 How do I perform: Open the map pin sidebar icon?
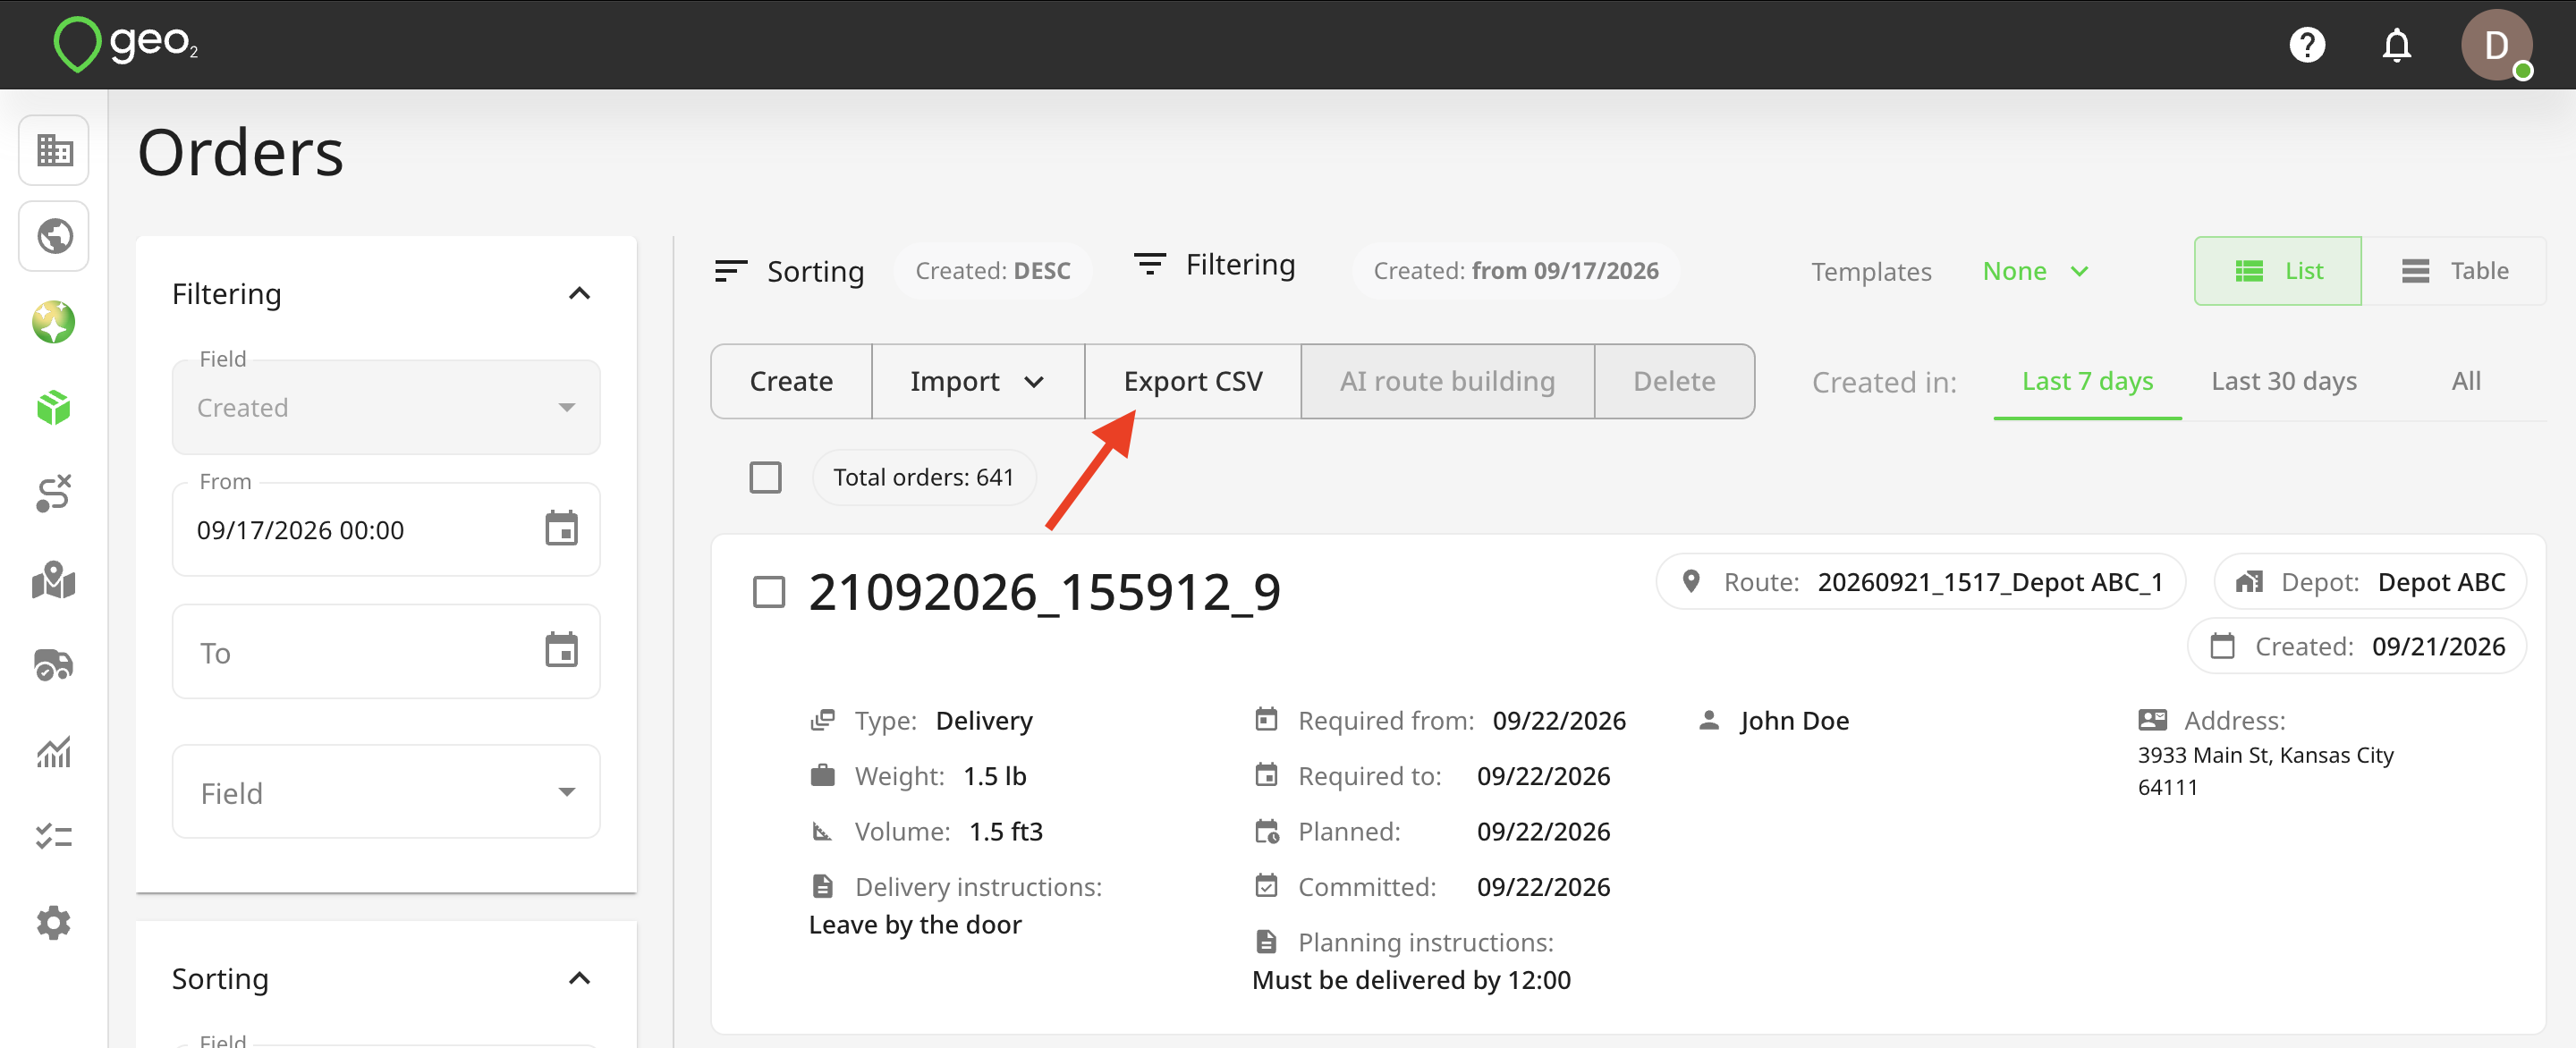[54, 580]
